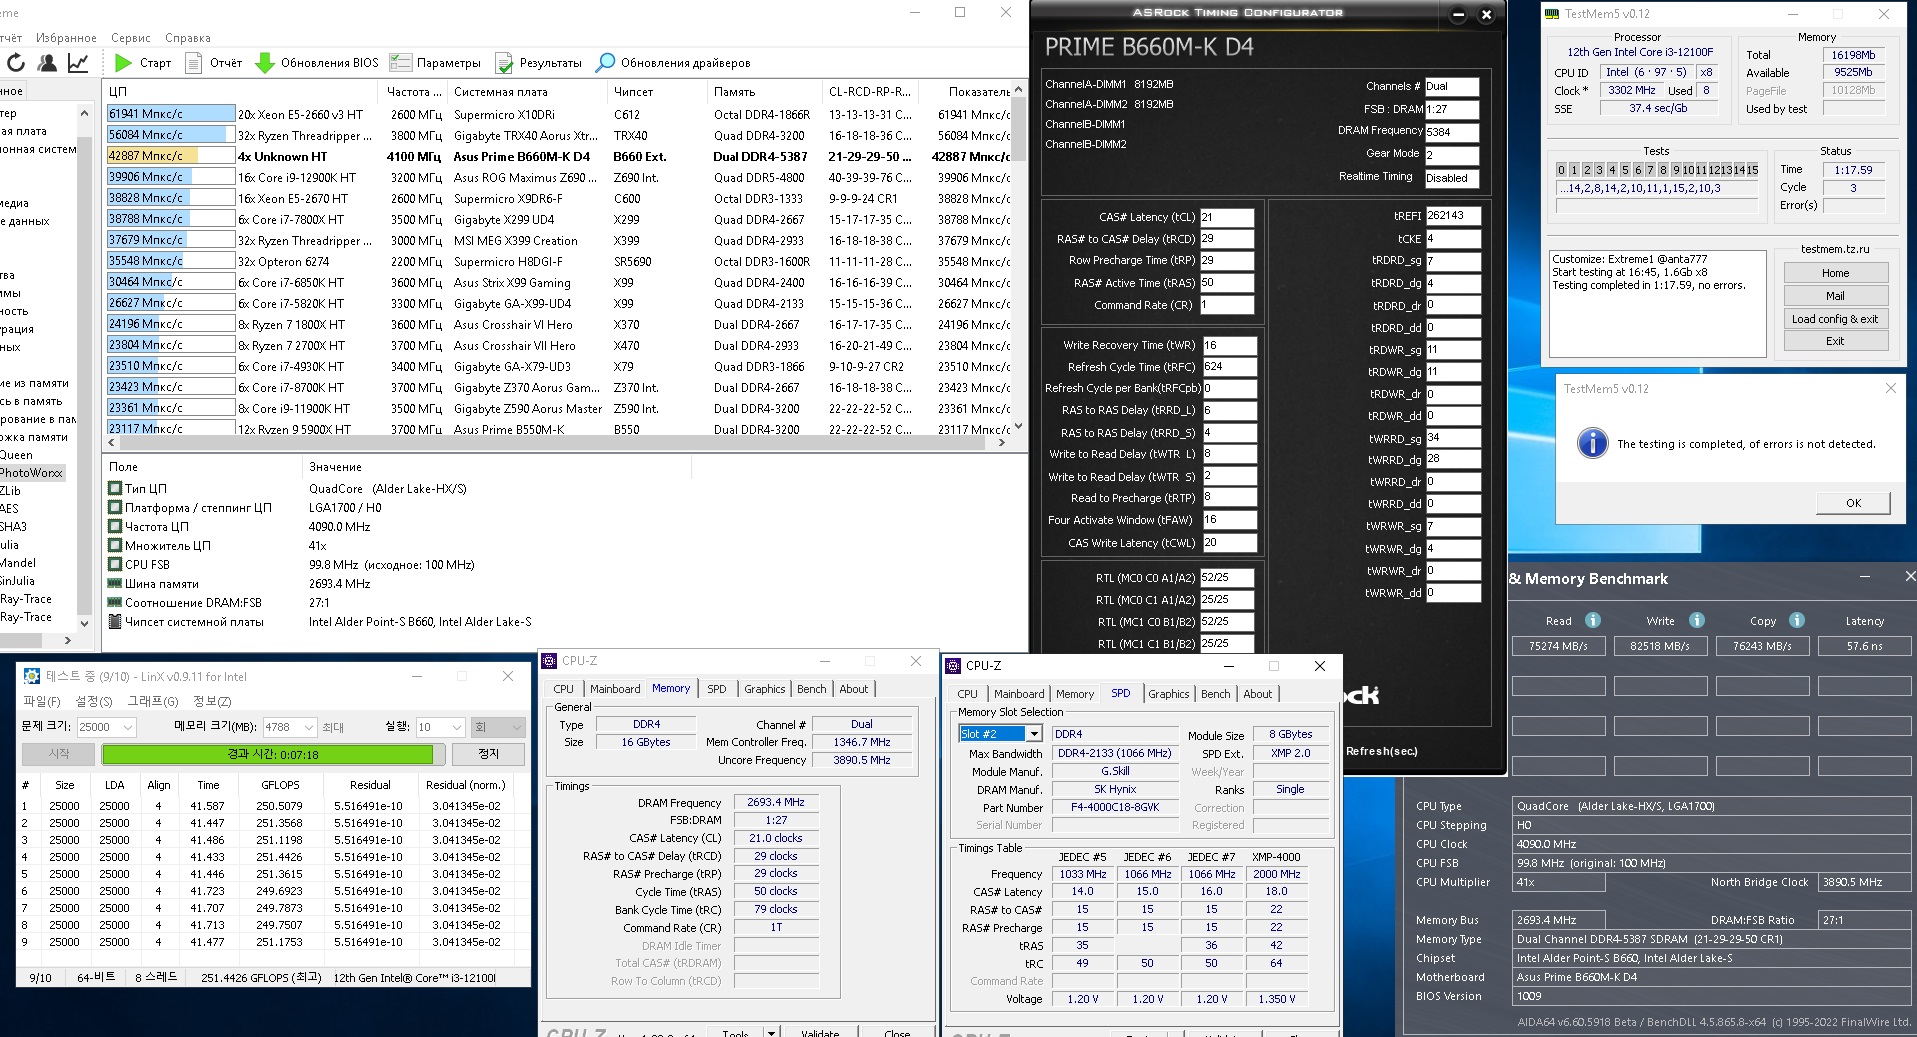The image size is (1917, 1037).
Task: Open the LinX 회 unit dropdown
Action: tap(497, 727)
